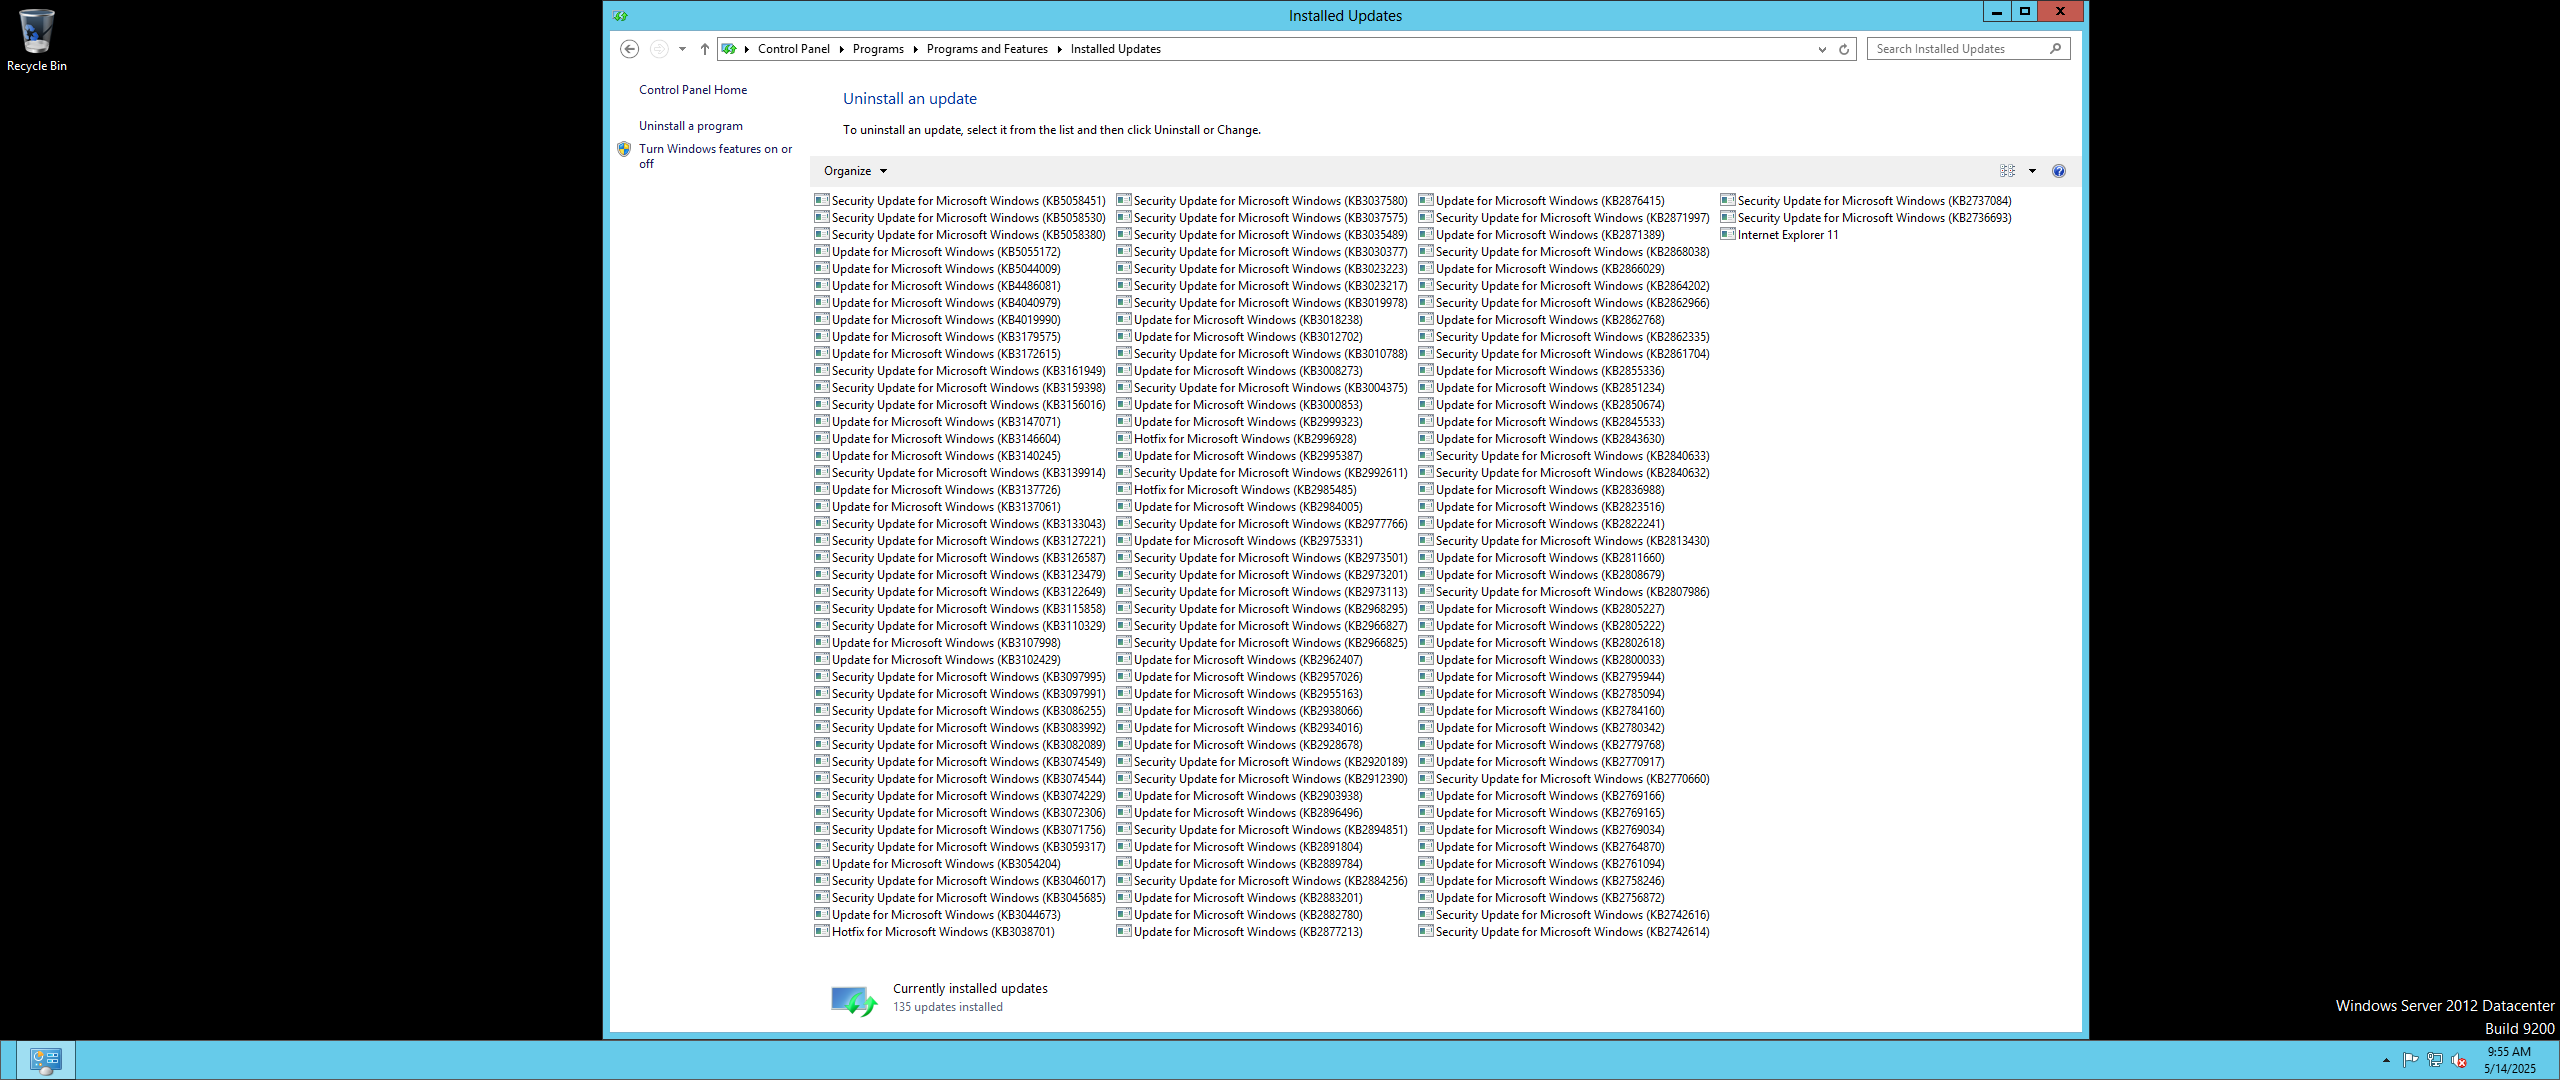This screenshot has height=1080, width=2560.
Task: Select Security Update KB5058451
Action: point(960,201)
